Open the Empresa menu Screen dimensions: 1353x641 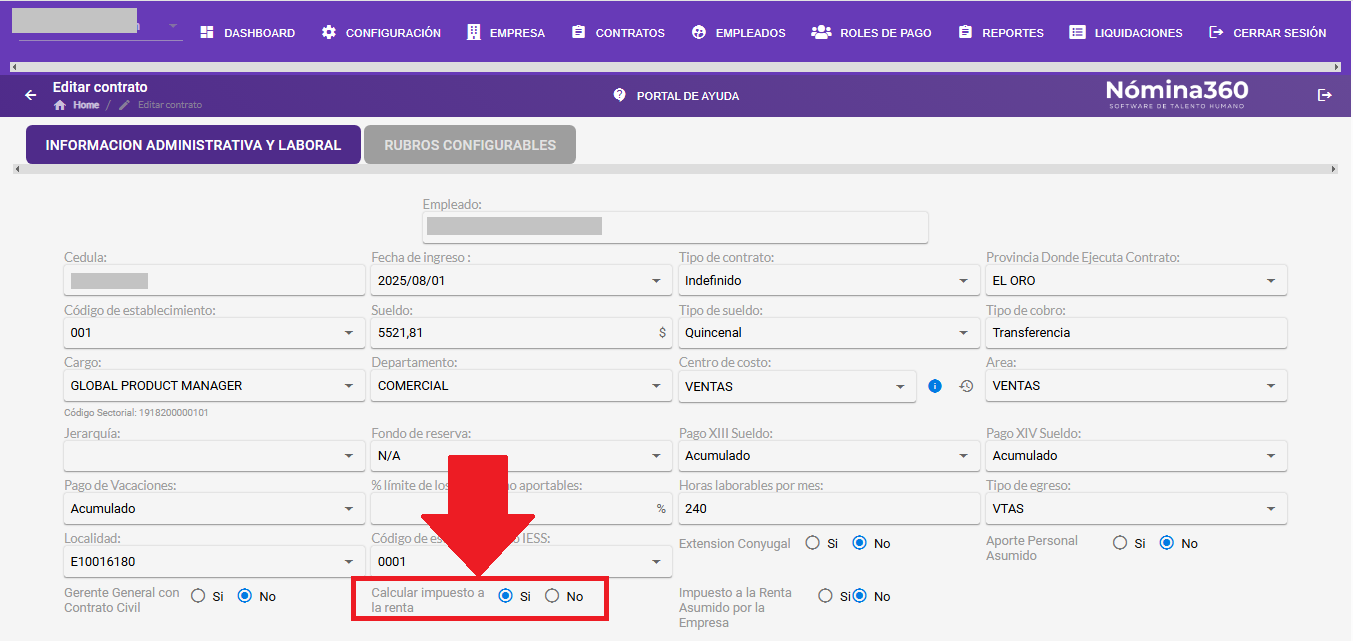tap(506, 33)
